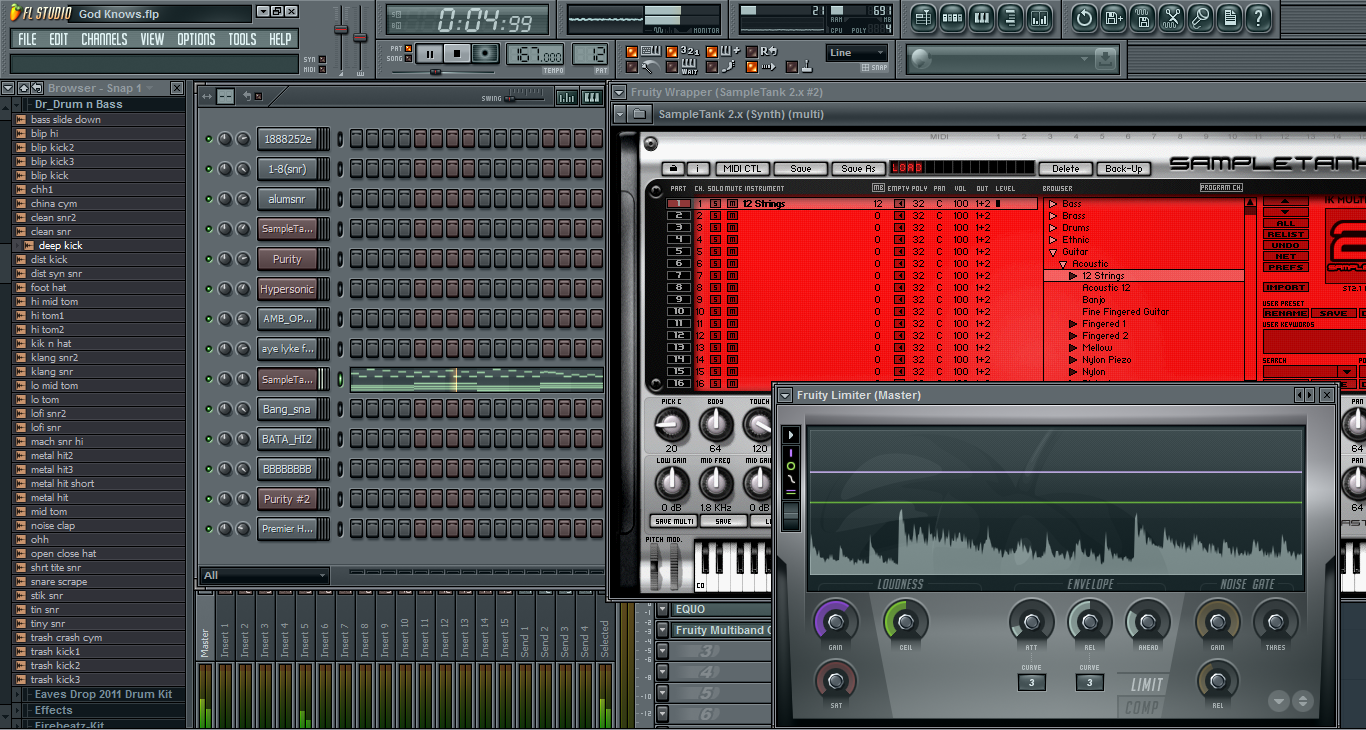Screen dimensions: 1366x730
Task: Adjust Fruity Limiter CEIL knob
Action: coord(905,622)
